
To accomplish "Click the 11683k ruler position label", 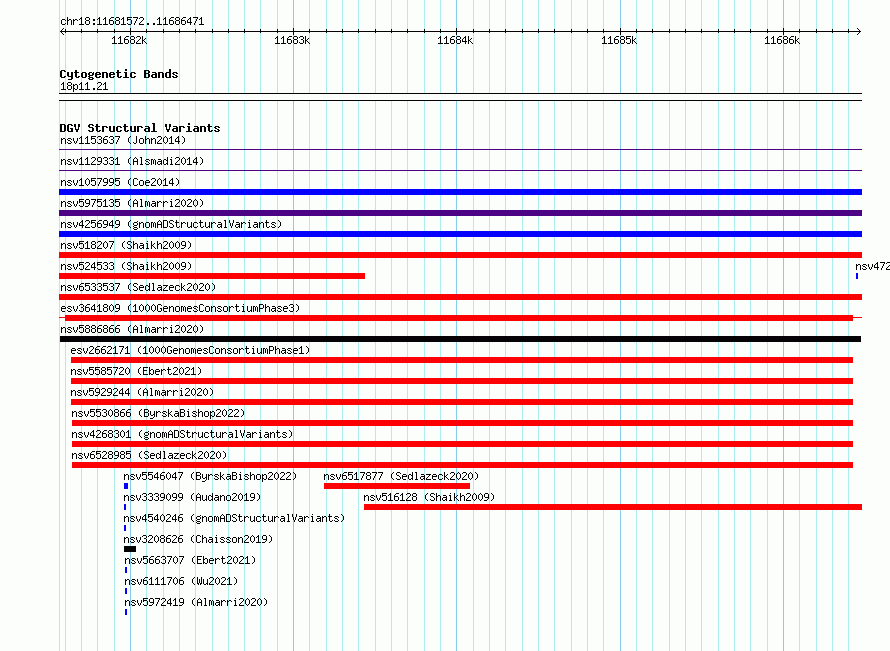I will [x=292, y=40].
